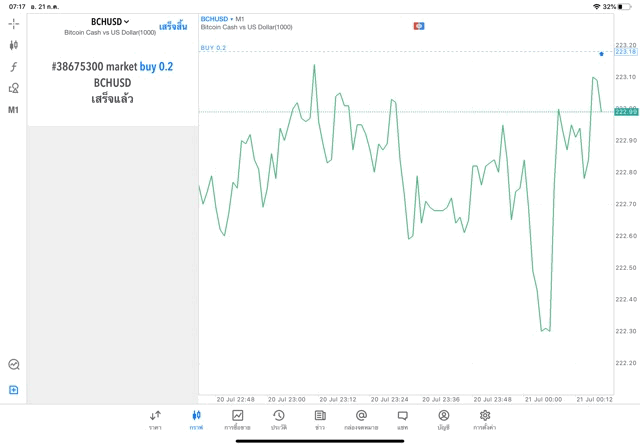Switch to the Quotes tab
640x447 pixels.
155,419
